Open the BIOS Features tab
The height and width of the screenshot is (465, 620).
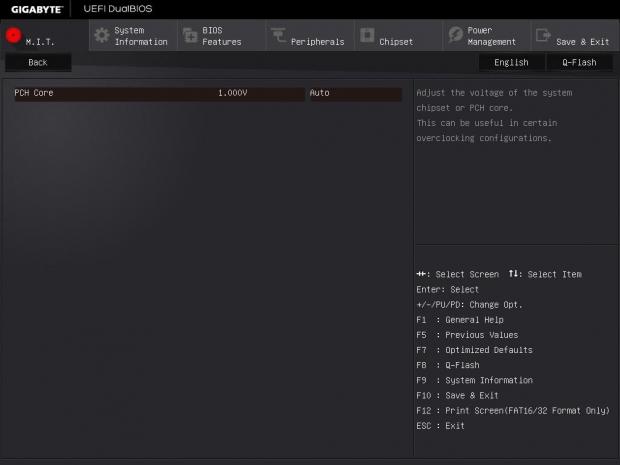coord(222,36)
